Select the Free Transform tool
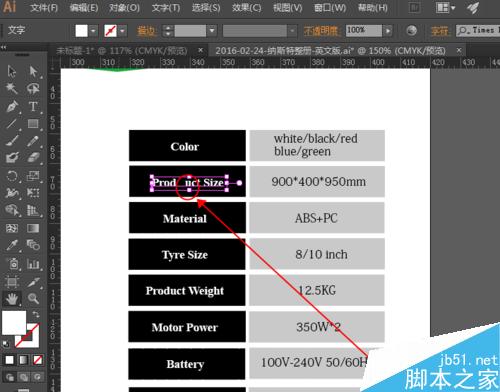This screenshot has width=500, height=392. click(33, 192)
